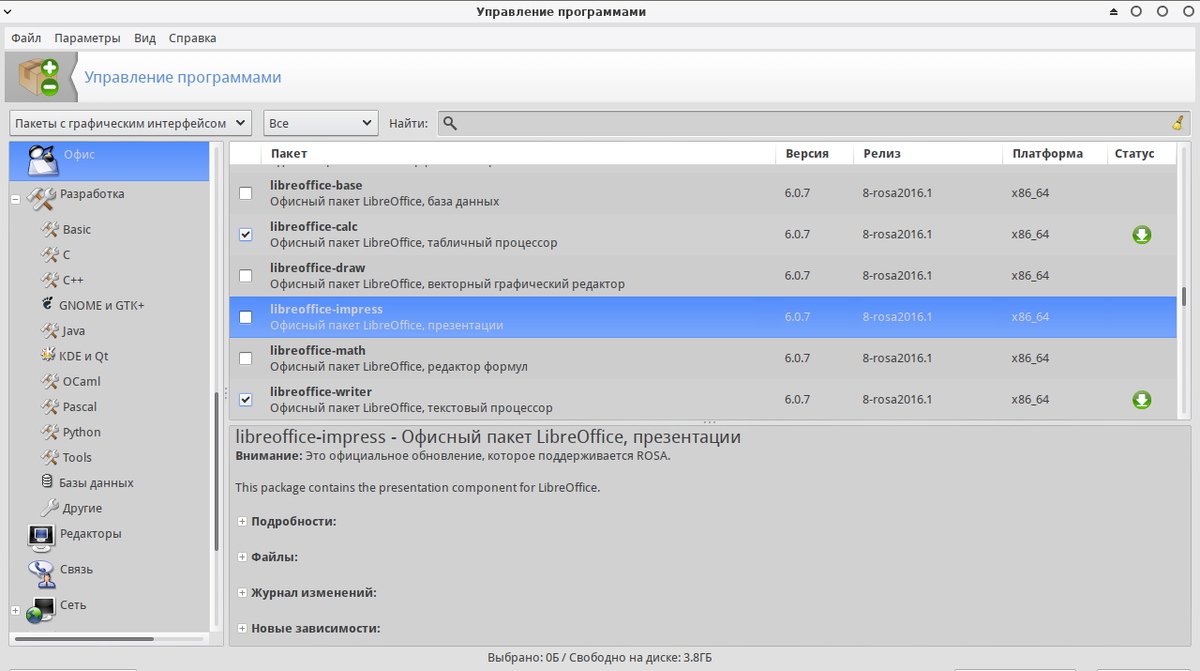Click the window roll-up arrow in title bar
Image resolution: width=1200 pixels, height=671 pixels.
(1114, 12)
